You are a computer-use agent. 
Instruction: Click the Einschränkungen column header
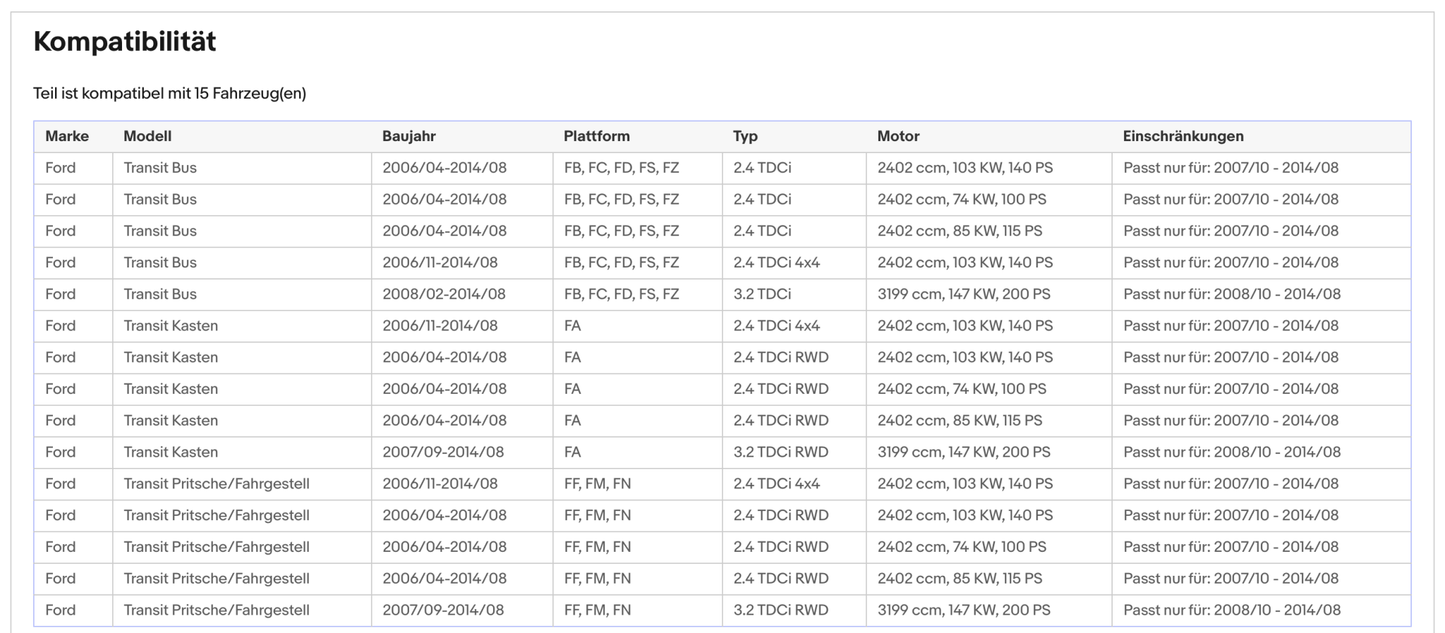(1183, 136)
